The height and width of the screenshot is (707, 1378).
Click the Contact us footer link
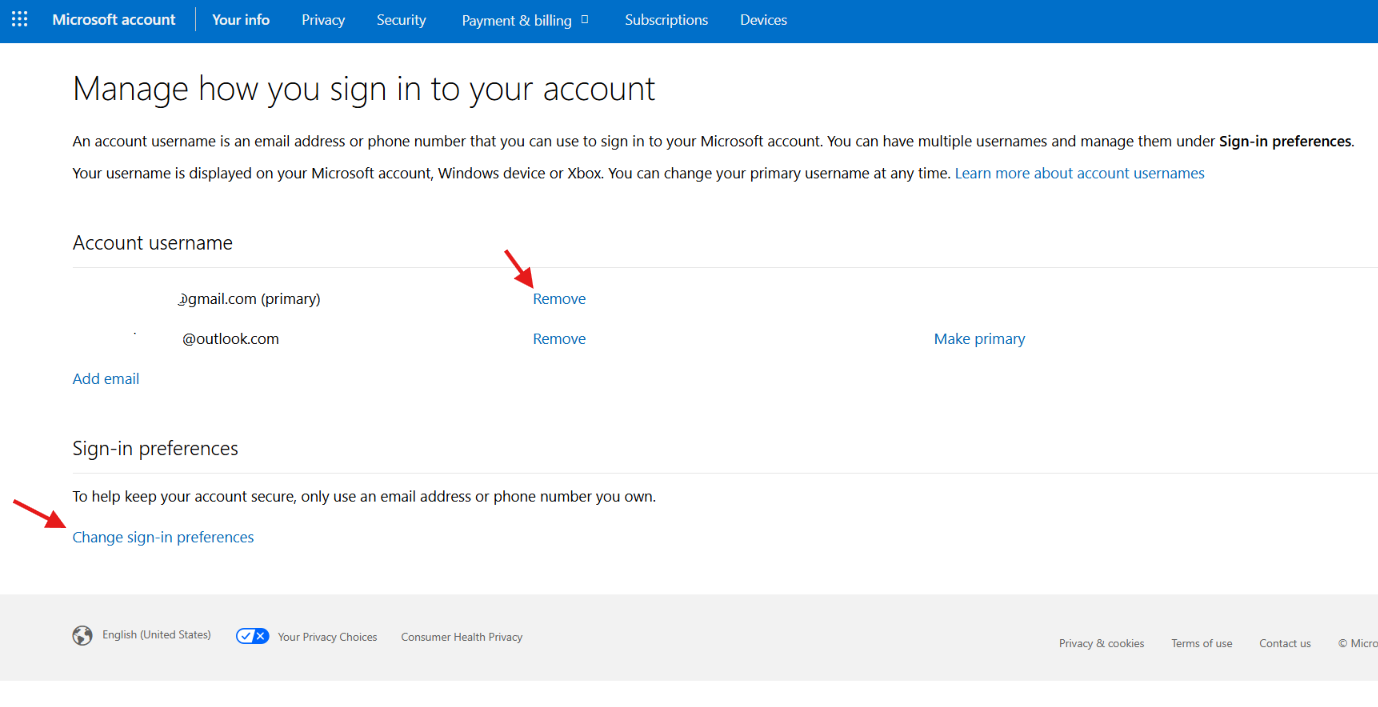click(x=1285, y=643)
